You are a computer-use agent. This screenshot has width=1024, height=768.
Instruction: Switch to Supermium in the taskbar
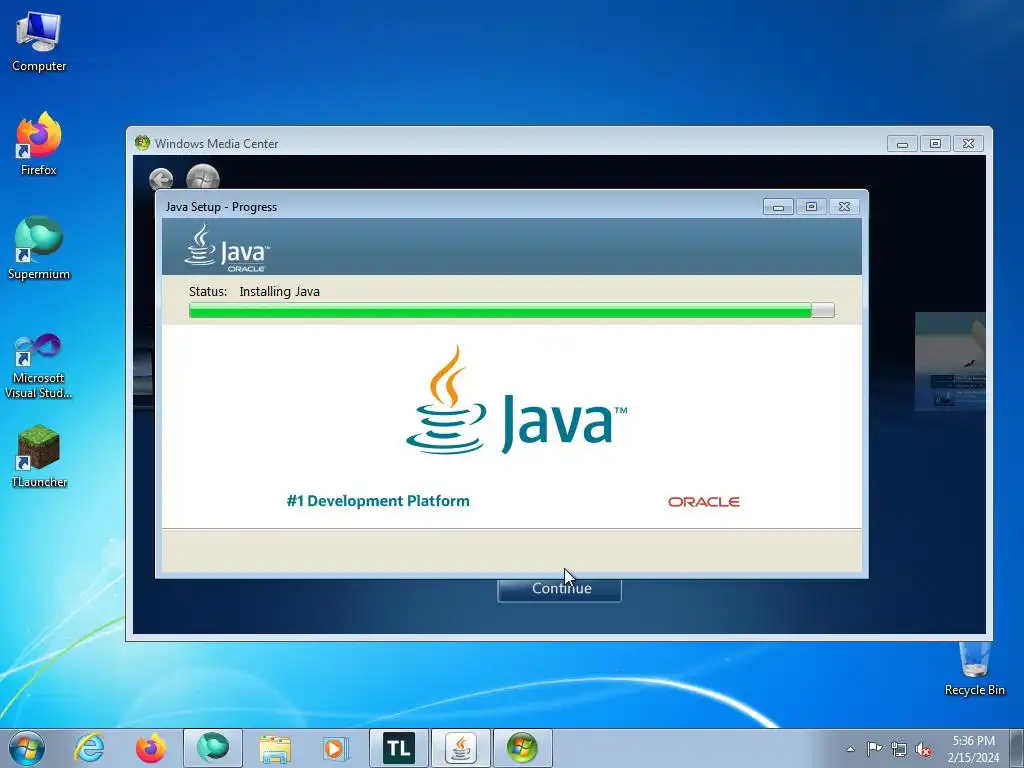tap(212, 748)
